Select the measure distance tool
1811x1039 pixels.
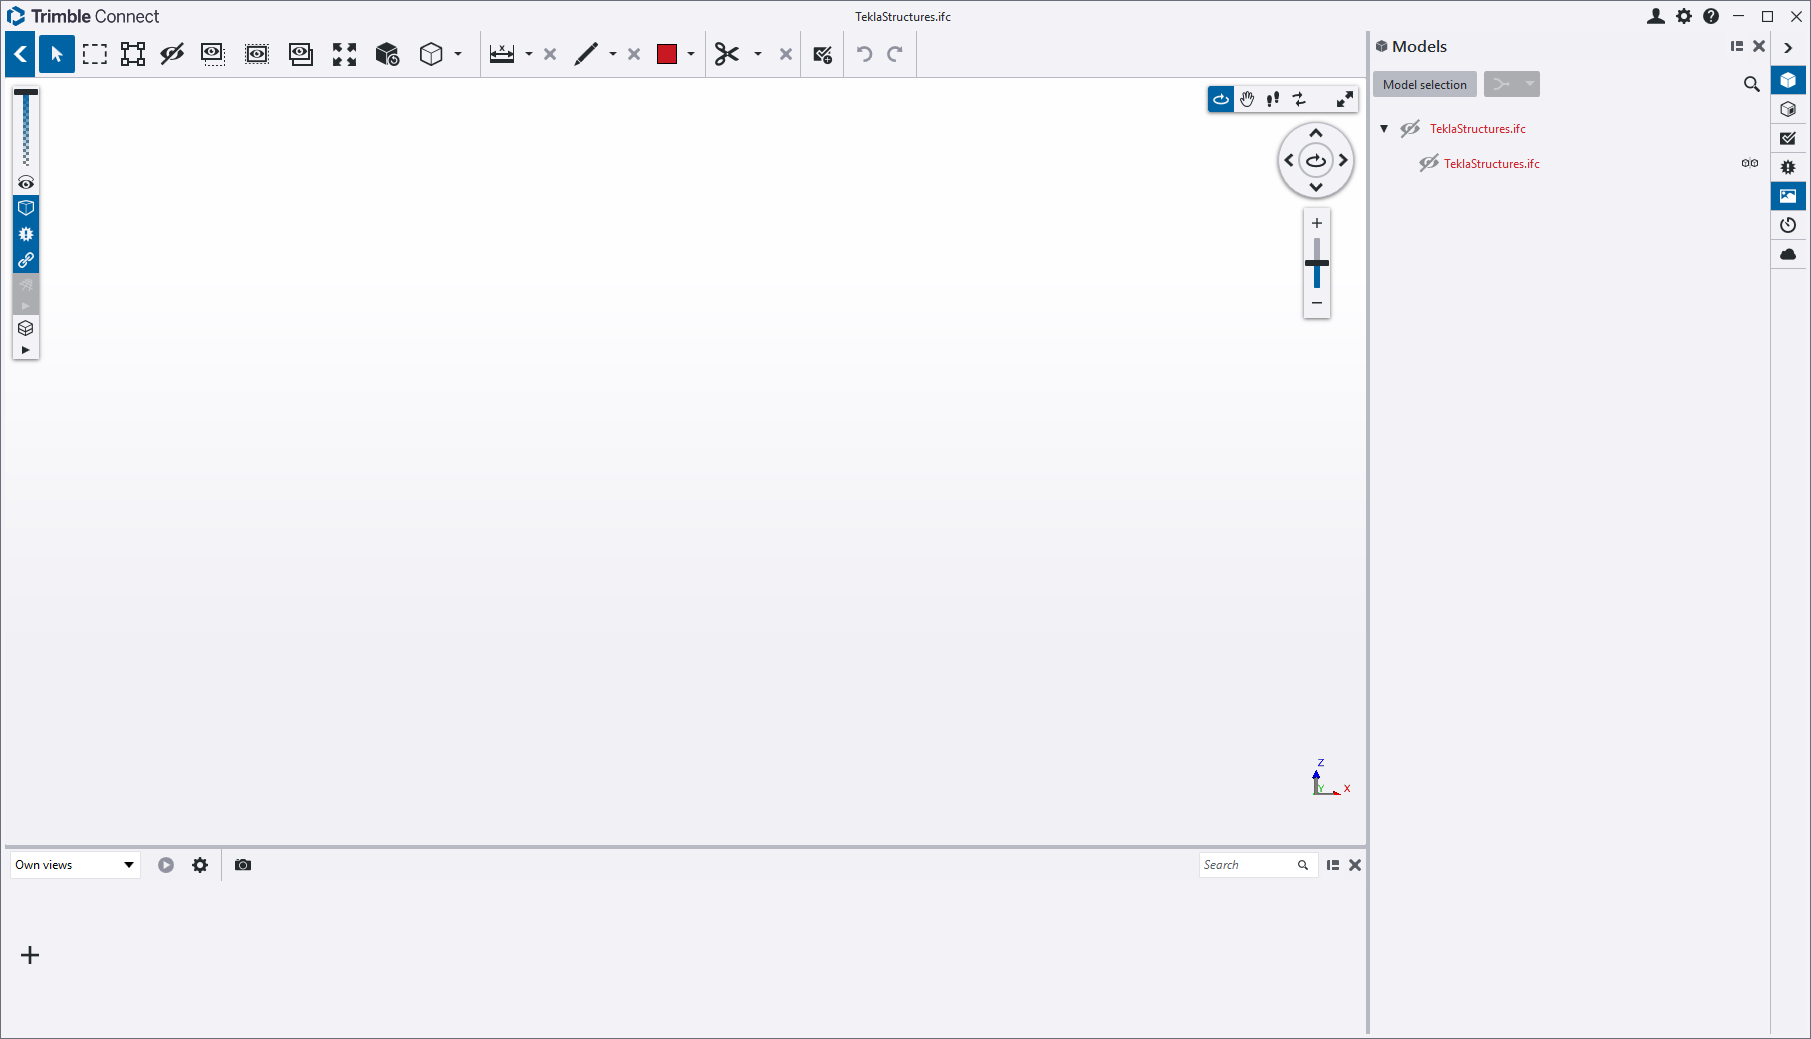502,54
